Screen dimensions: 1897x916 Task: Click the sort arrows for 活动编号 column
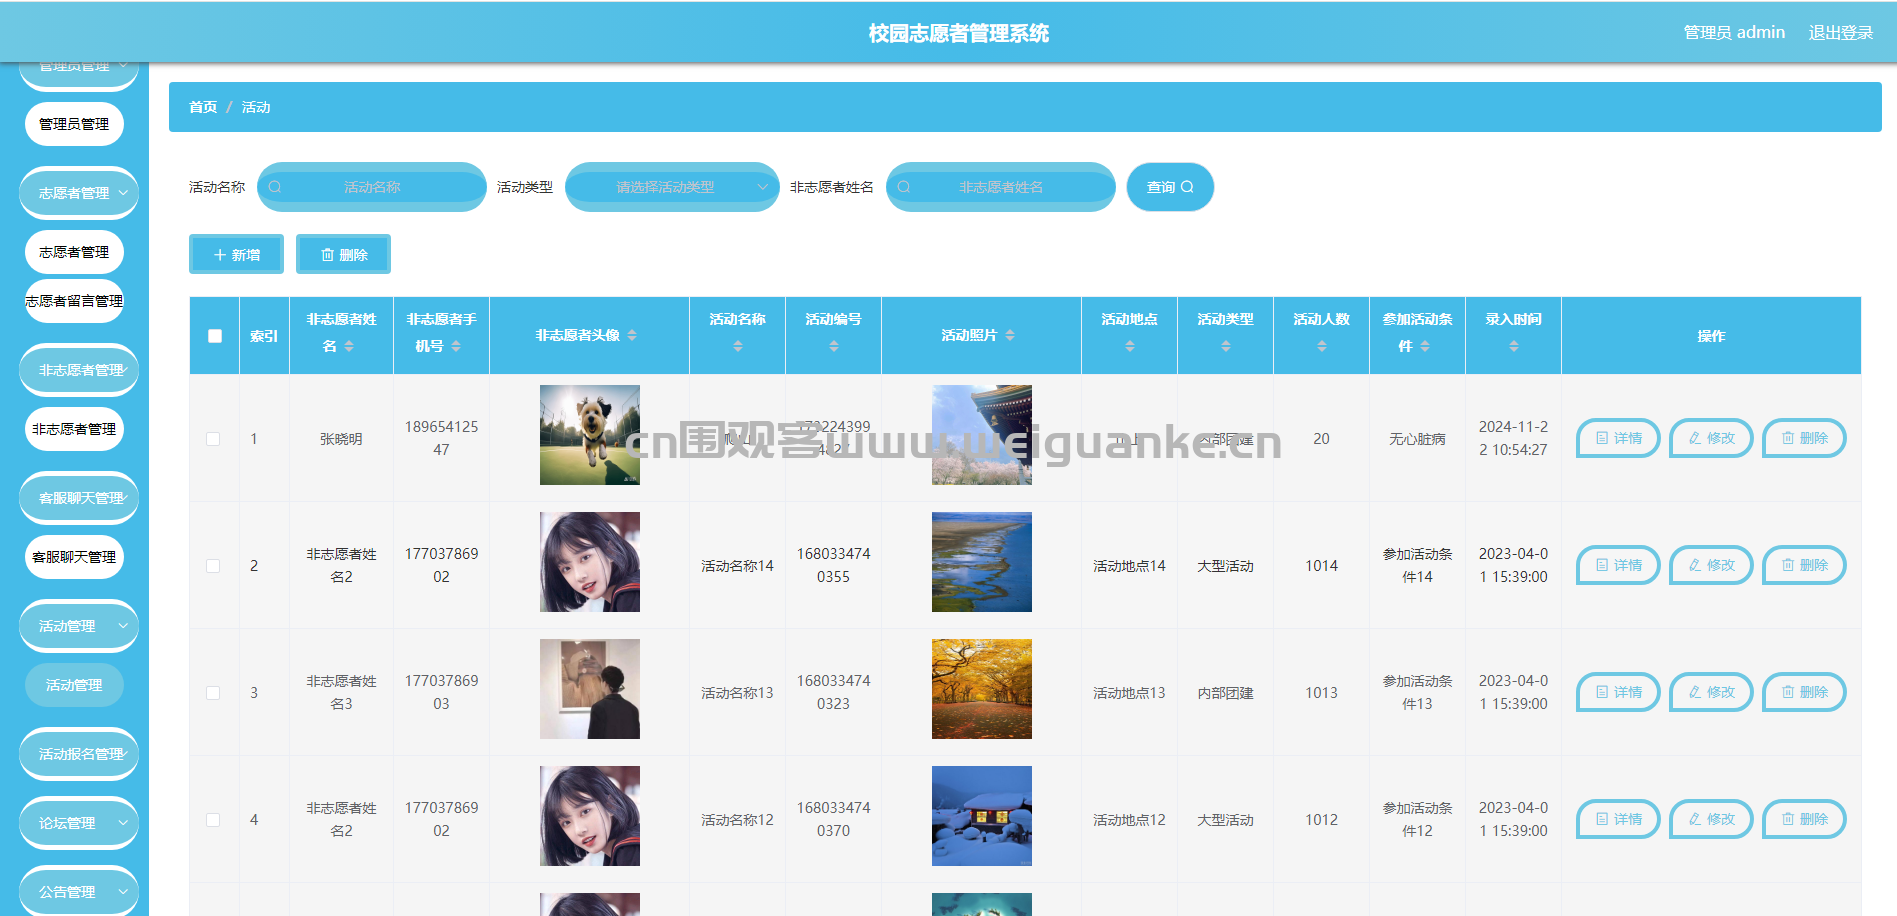[x=834, y=346]
